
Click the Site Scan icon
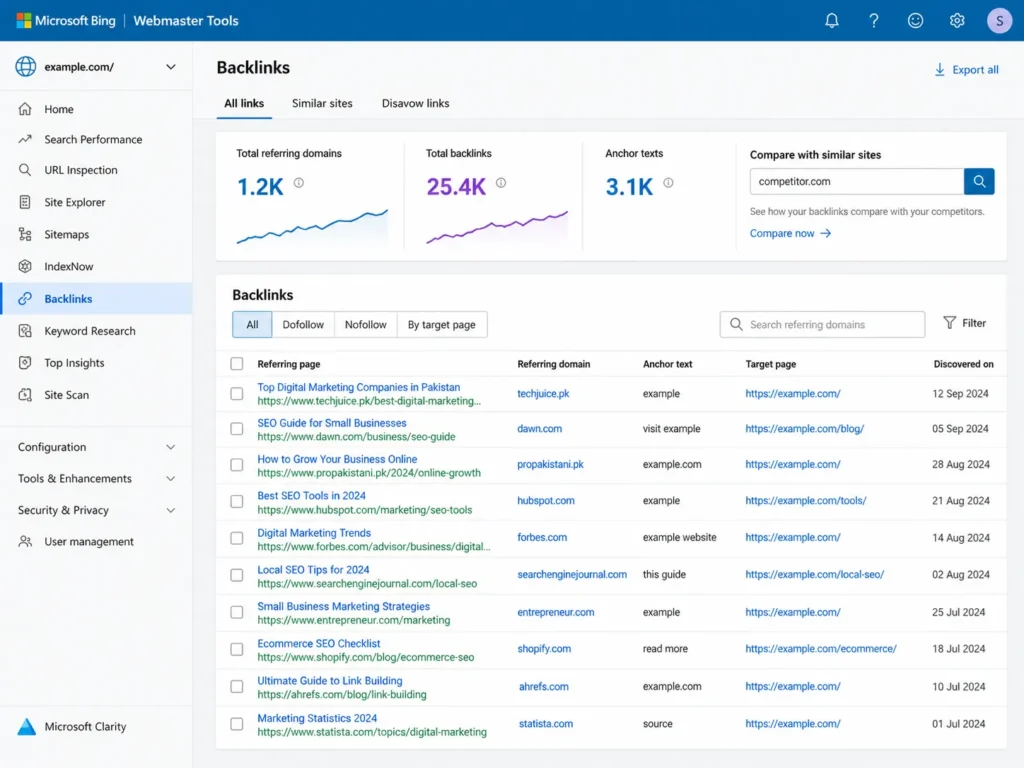tap(25, 394)
